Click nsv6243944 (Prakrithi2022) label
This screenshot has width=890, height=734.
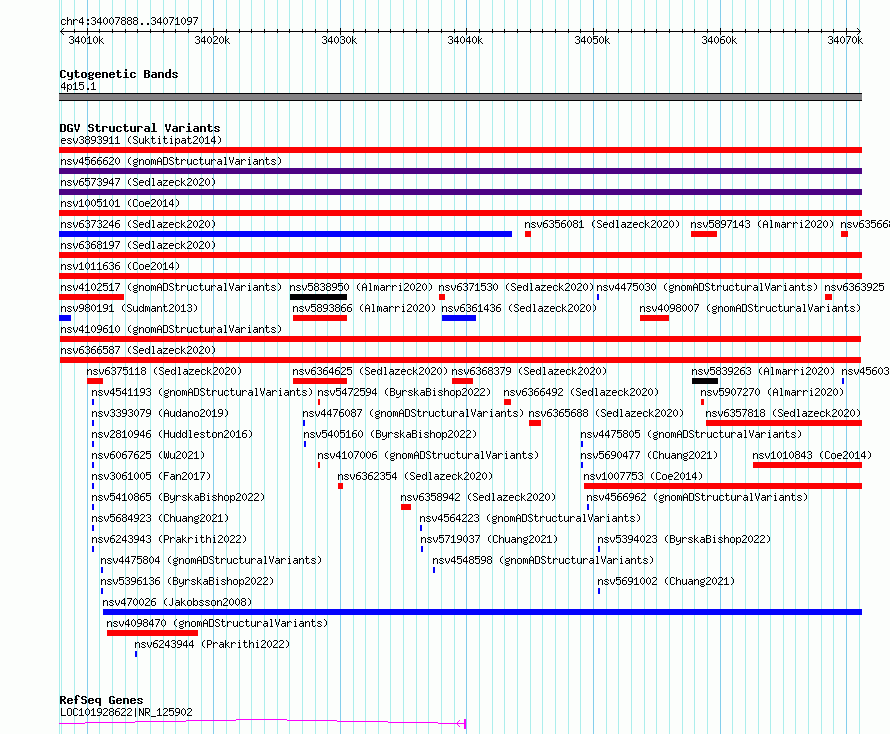click(212, 644)
